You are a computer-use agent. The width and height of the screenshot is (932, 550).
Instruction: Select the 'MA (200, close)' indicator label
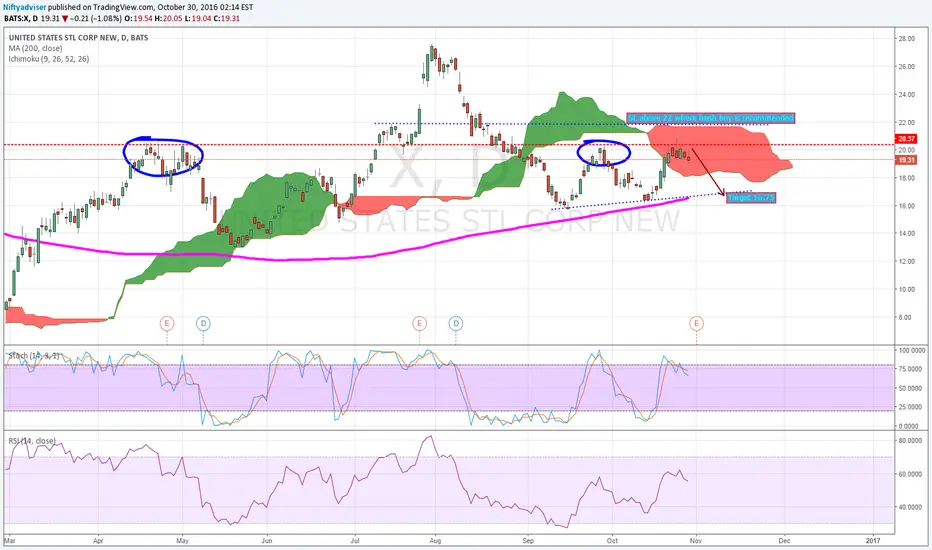[35, 48]
